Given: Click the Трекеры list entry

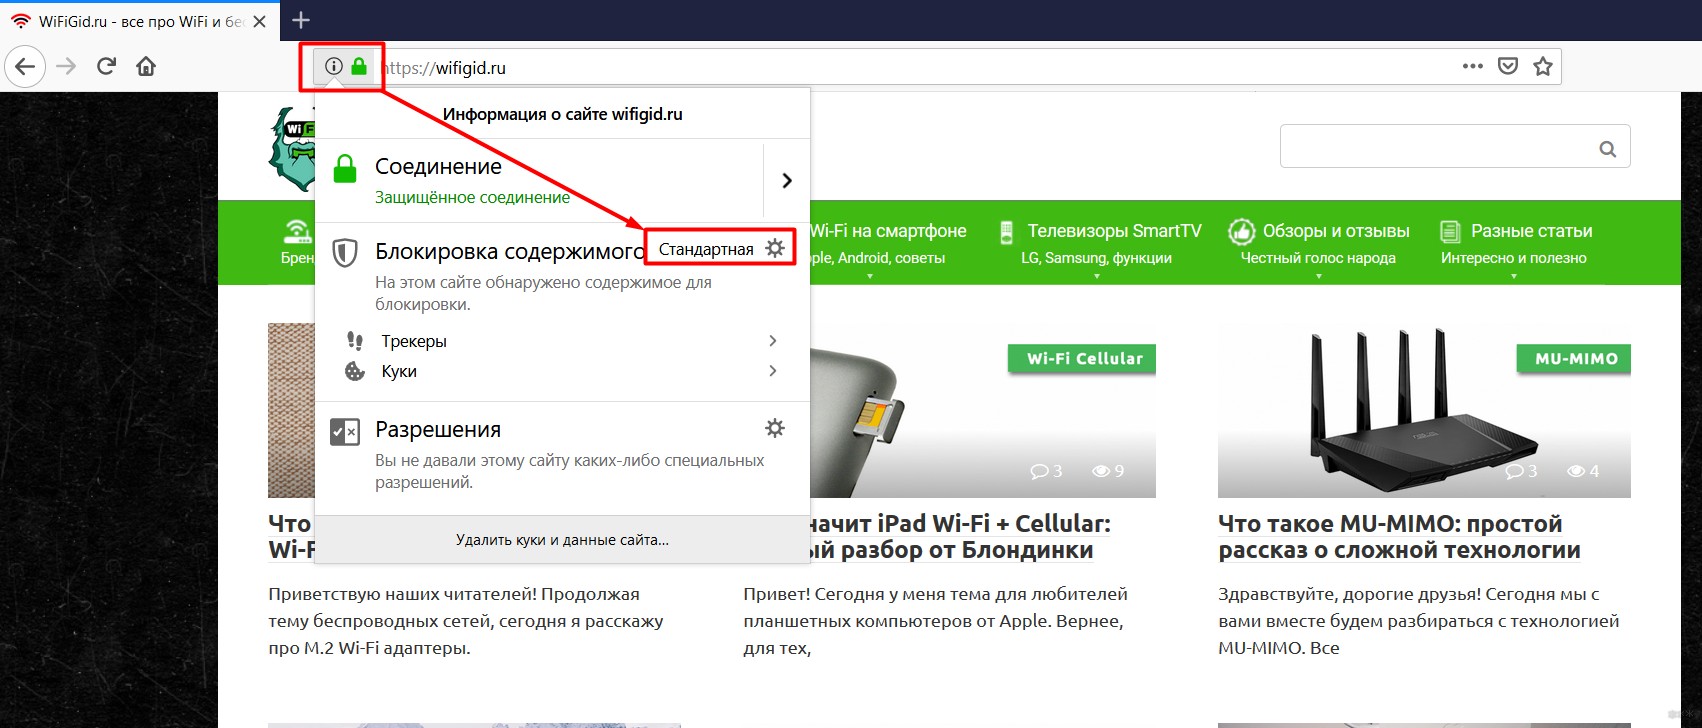Looking at the screenshot, I should tap(414, 341).
